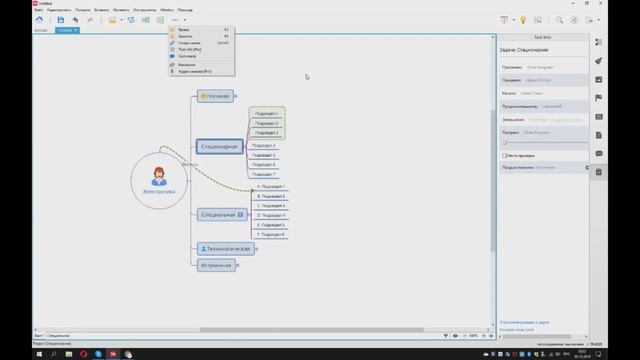The height and width of the screenshot is (360, 640).
Task: Click the three-dots more insert icon
Action: click(176, 20)
